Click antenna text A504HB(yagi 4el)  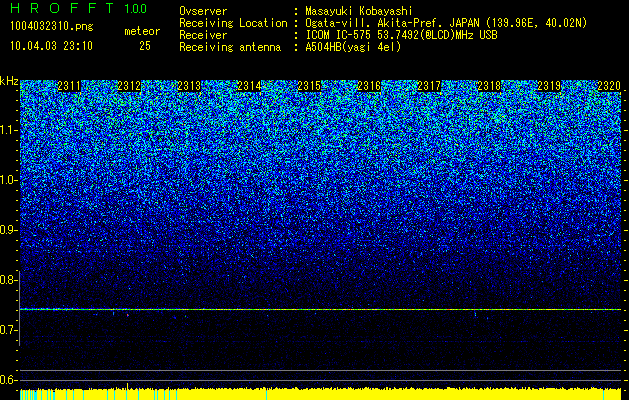click(353, 47)
